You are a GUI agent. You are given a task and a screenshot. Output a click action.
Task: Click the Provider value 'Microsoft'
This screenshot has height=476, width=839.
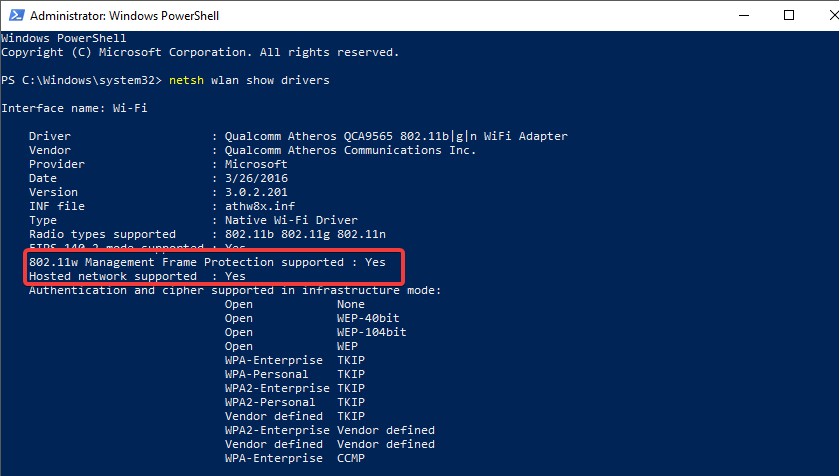[256, 164]
